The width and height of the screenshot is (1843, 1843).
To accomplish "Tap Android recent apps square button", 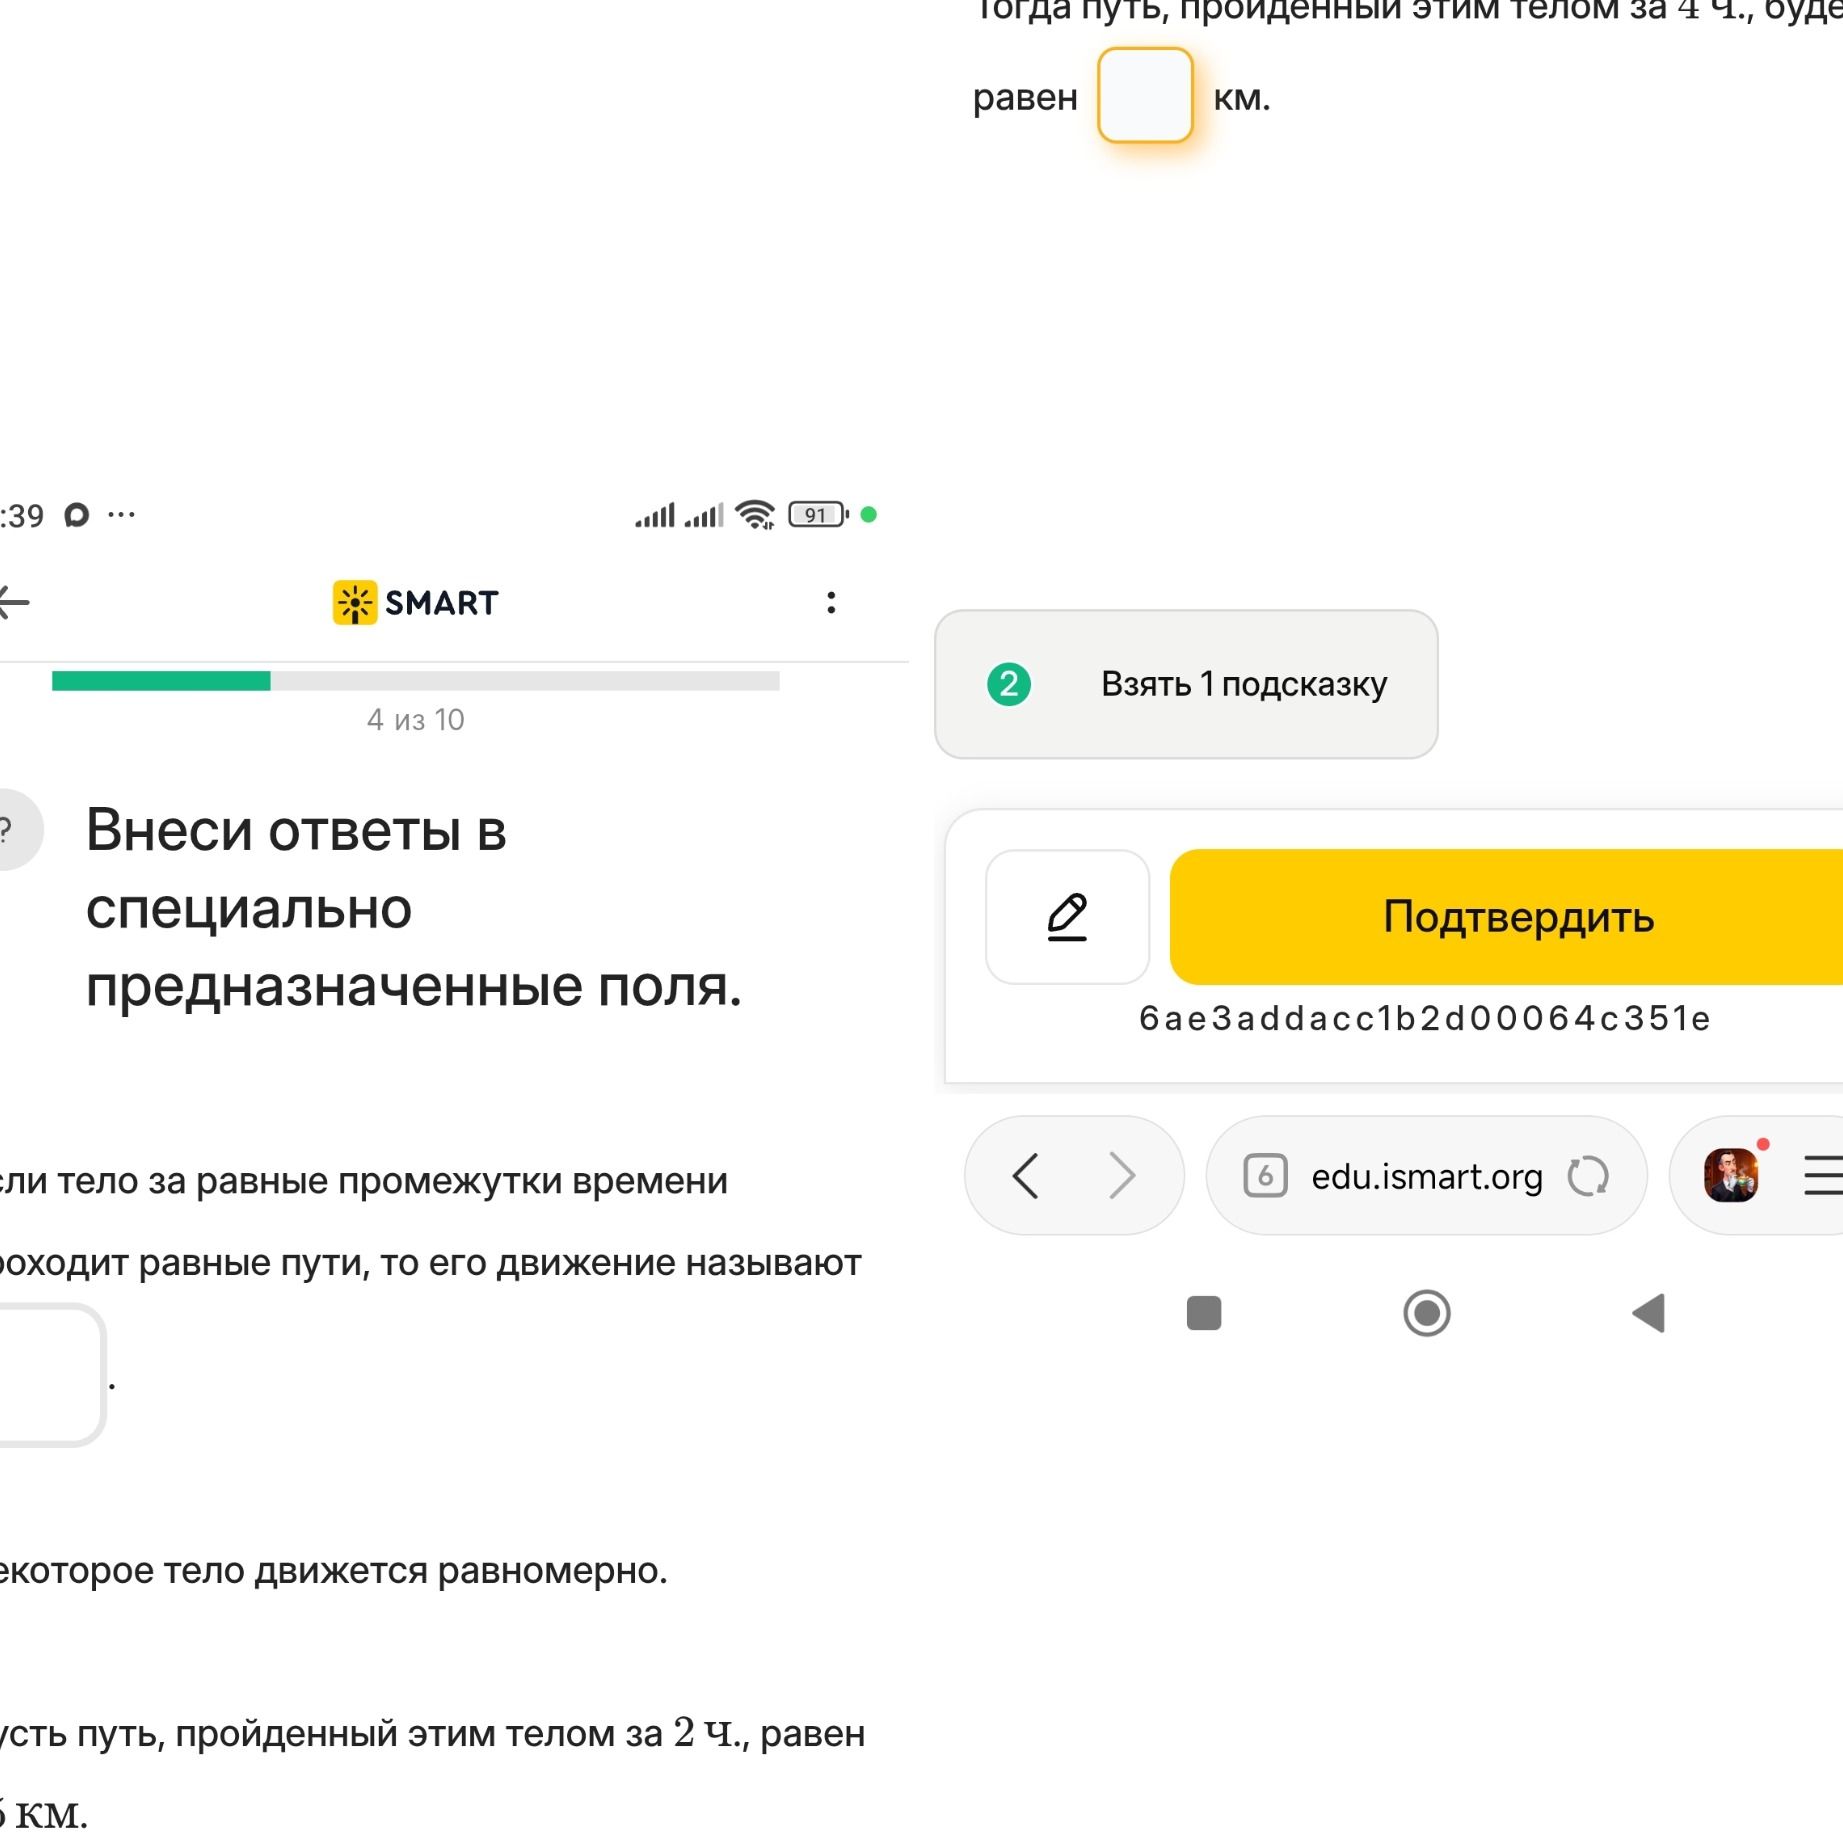I will point(1204,1313).
